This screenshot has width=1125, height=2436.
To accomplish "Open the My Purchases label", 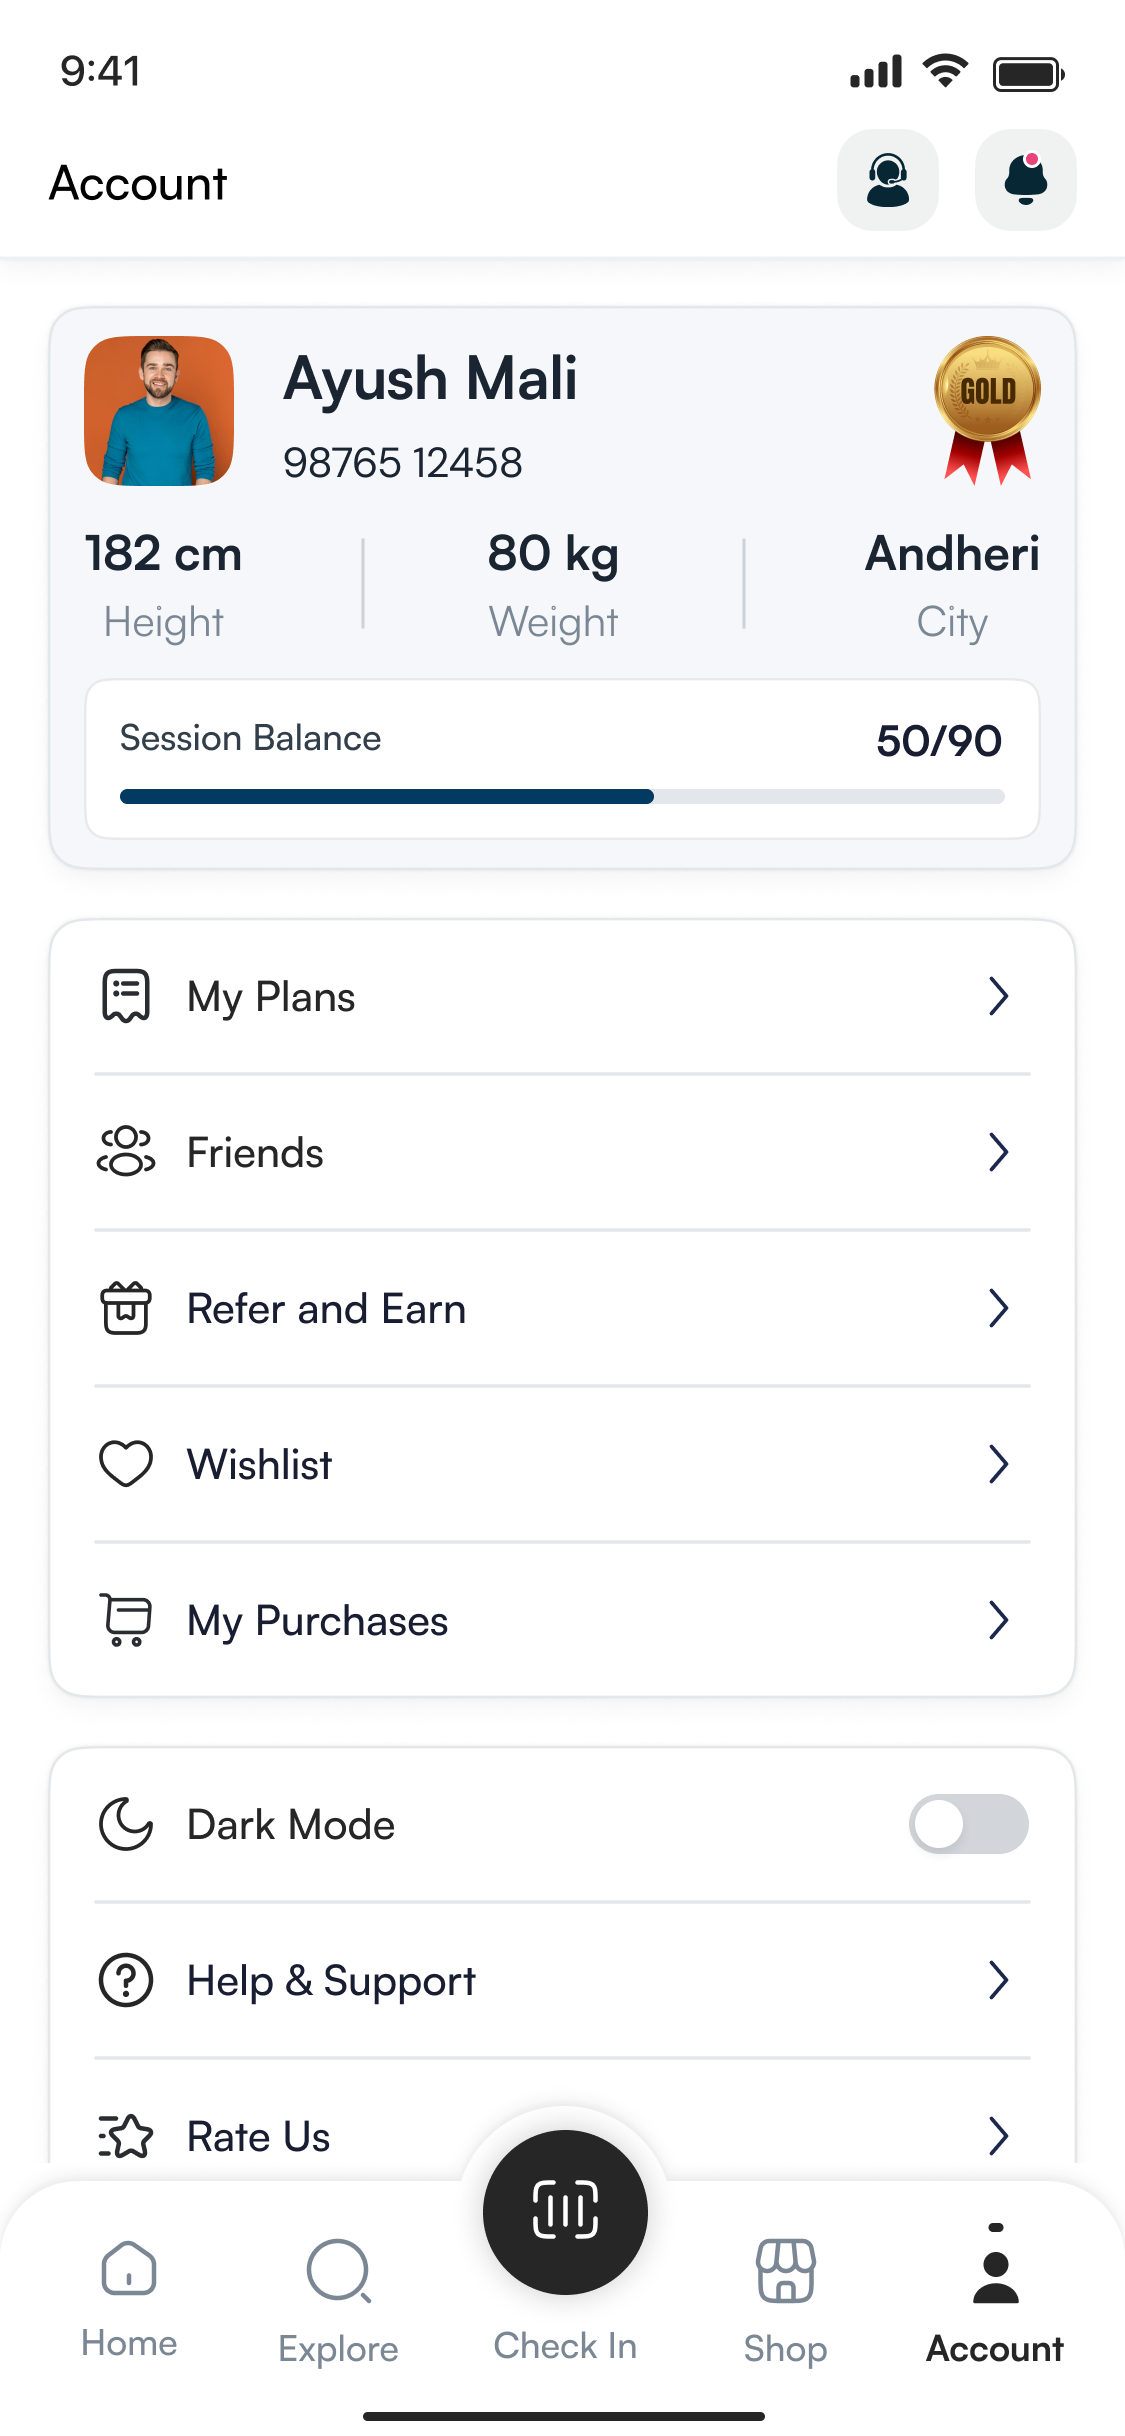I will click(x=318, y=1621).
